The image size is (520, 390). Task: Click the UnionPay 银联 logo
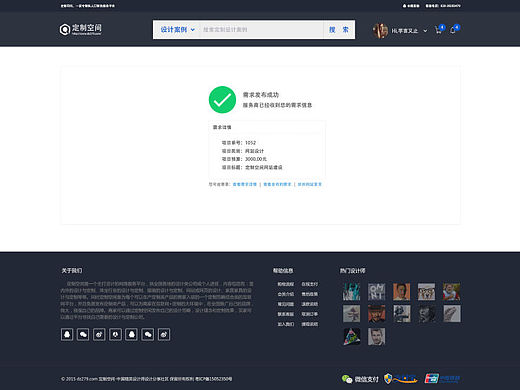tap(442, 378)
